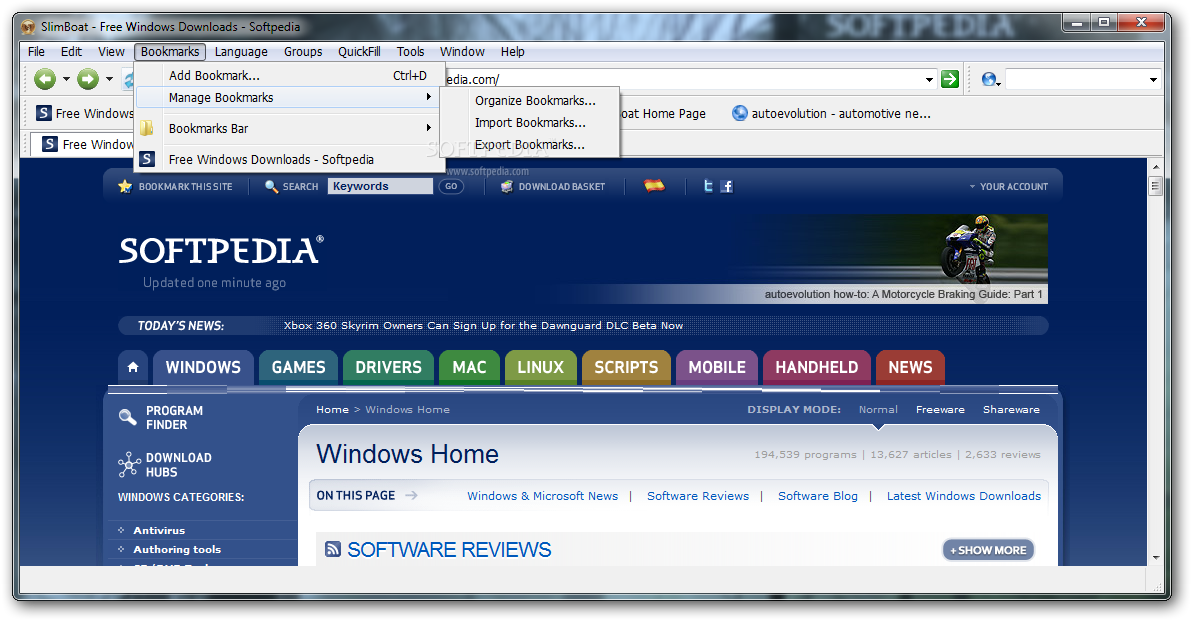Click the Bookmarks Bar folder icon
The height and width of the screenshot is (621, 1192).
pos(147,128)
